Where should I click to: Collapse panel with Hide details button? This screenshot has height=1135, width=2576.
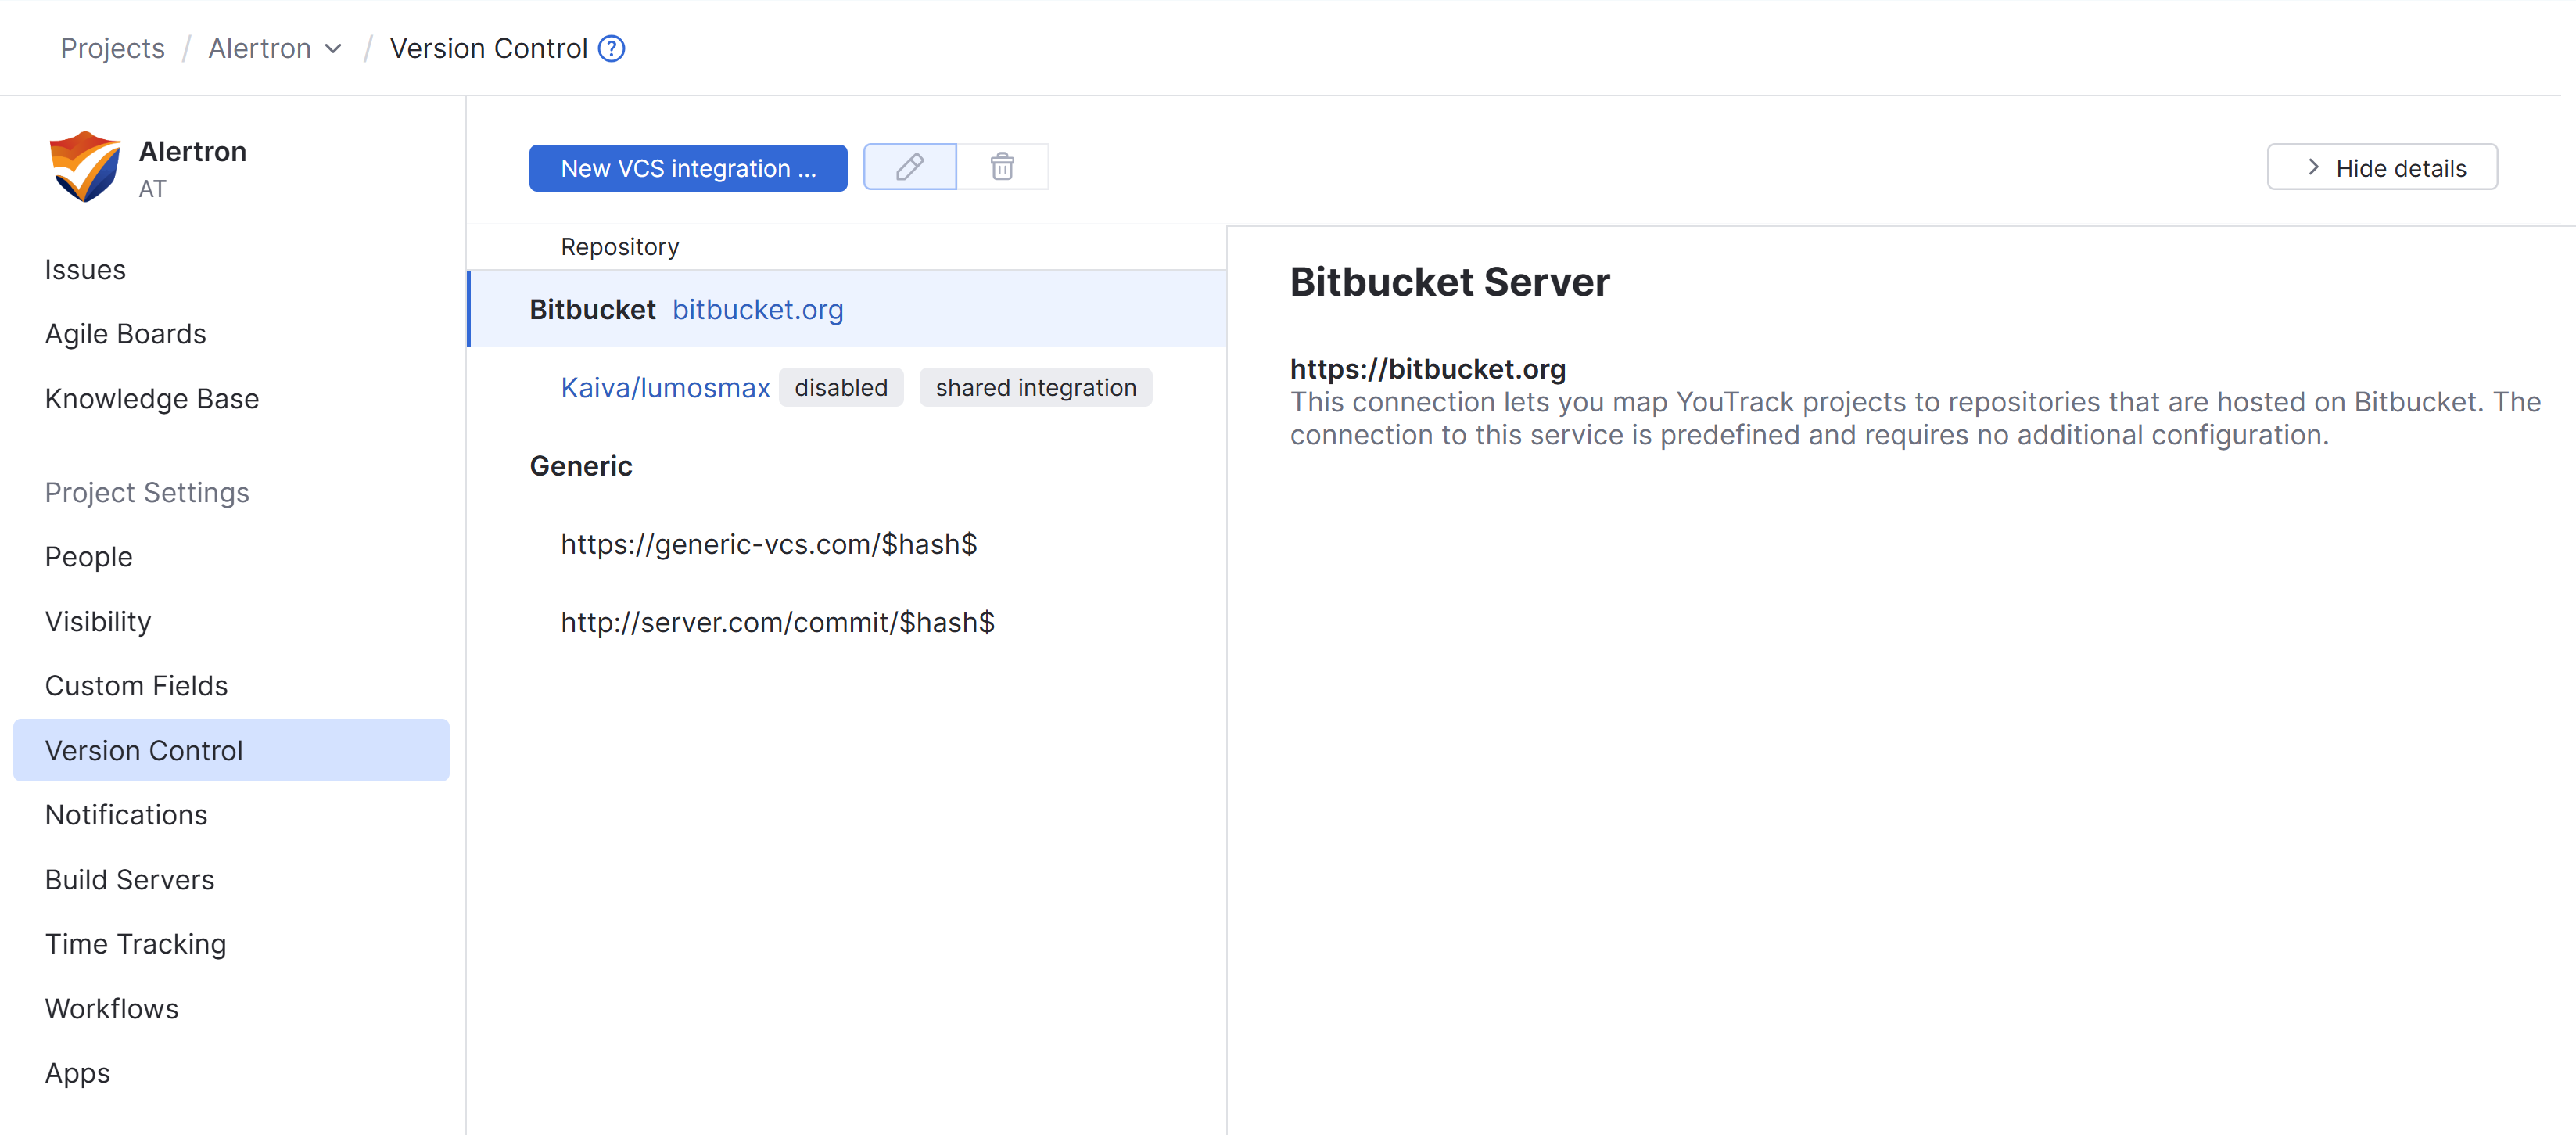pyautogui.click(x=2381, y=168)
